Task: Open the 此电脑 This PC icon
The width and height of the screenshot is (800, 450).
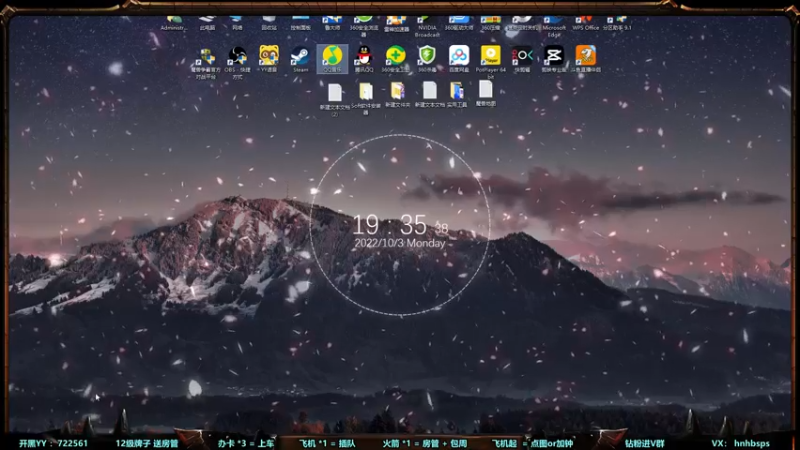Action: (207, 23)
